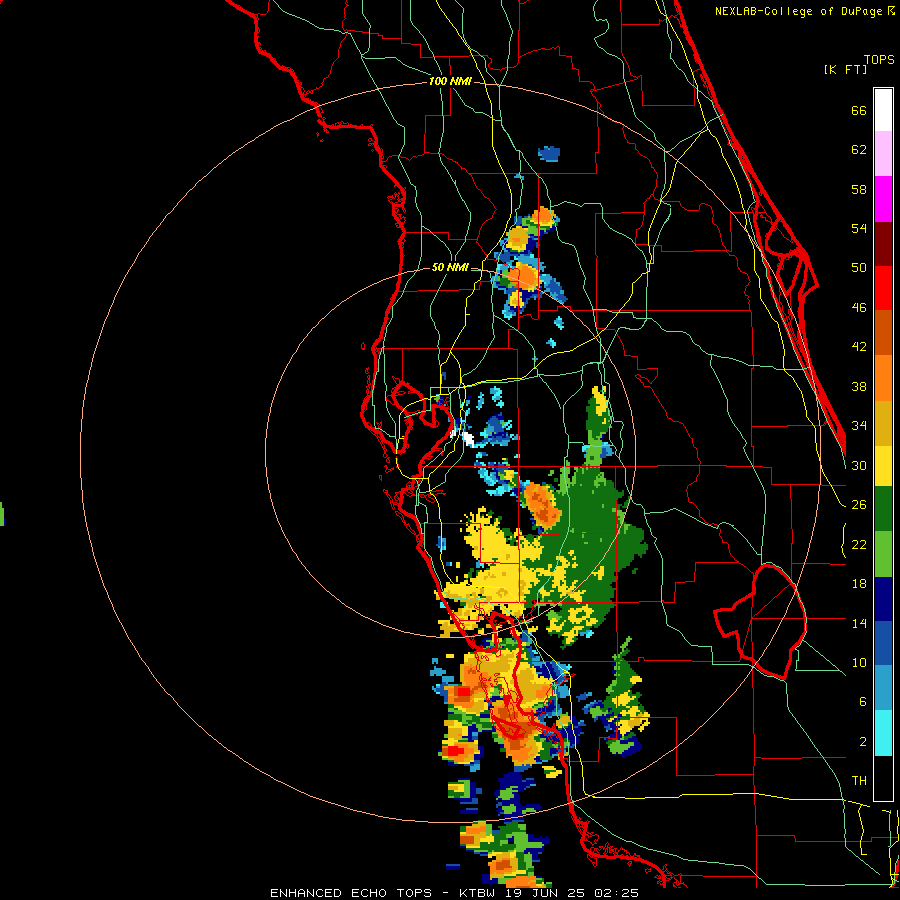
Task: Click the 50 NMI range ring label
Action: pos(450,267)
